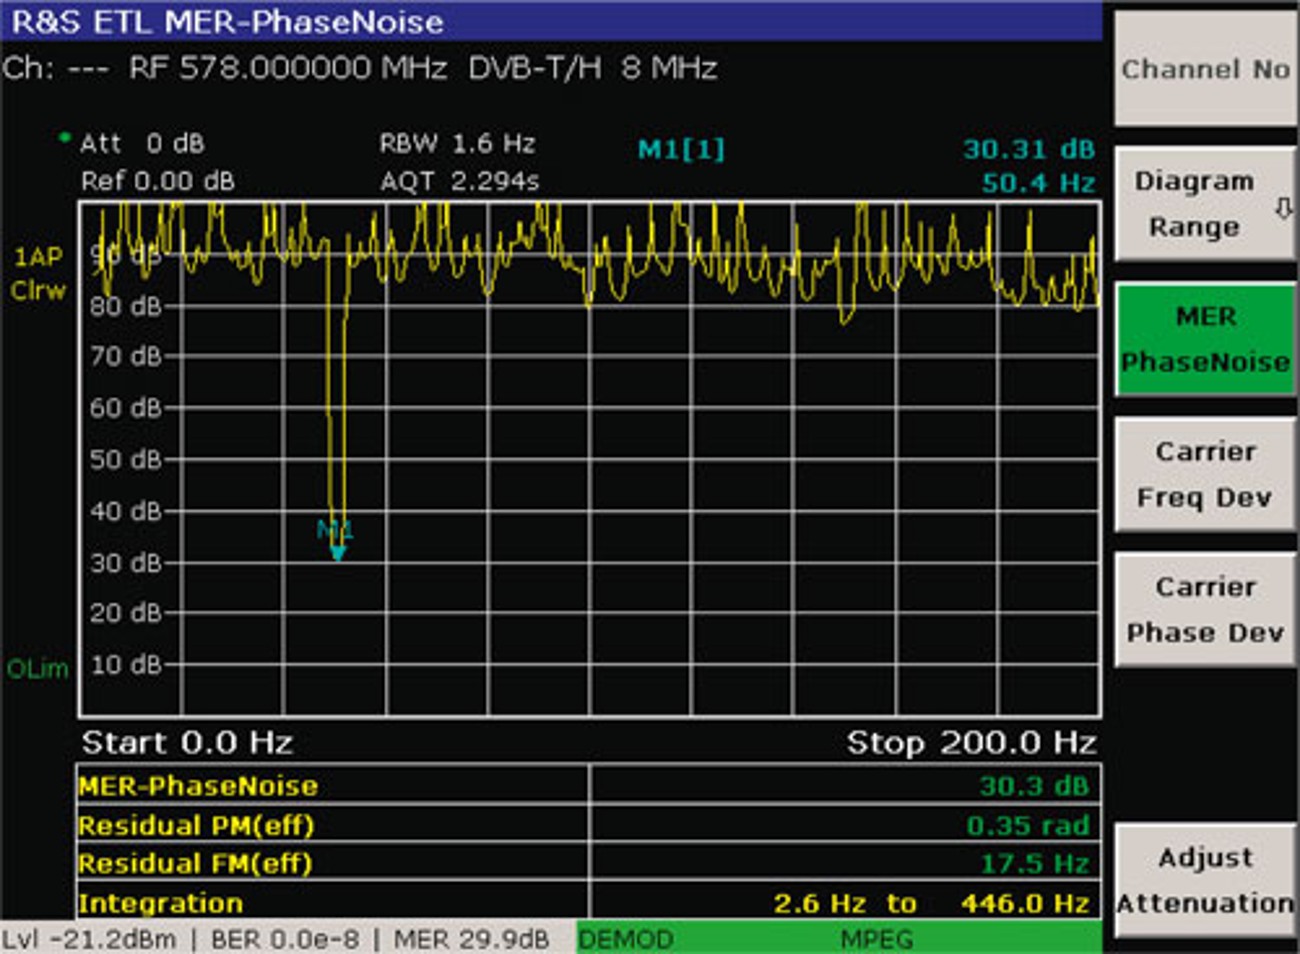Image resolution: width=1300 pixels, height=954 pixels.
Task: Select the green DEMOD status indicator
Action: click(x=626, y=940)
